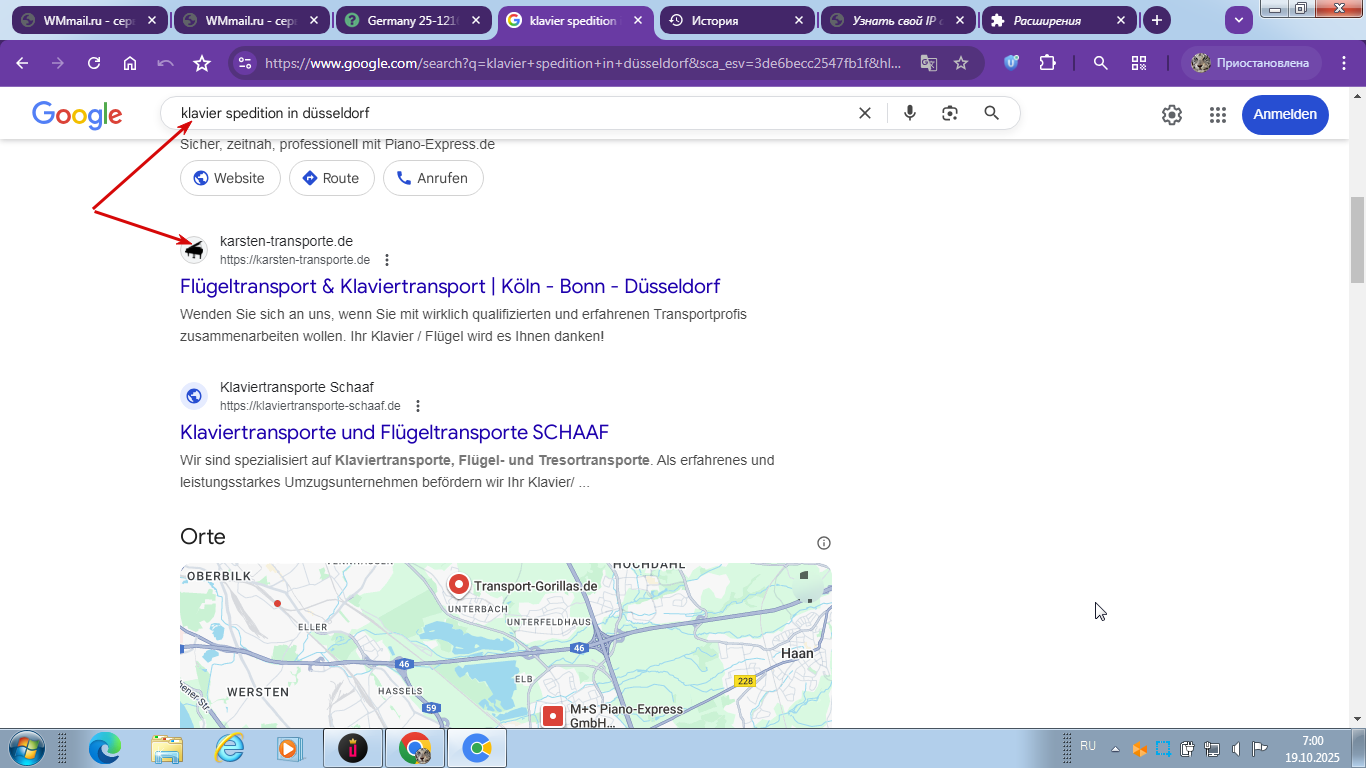Open Google quick settings gear
The image size is (1366, 768).
1172,115
